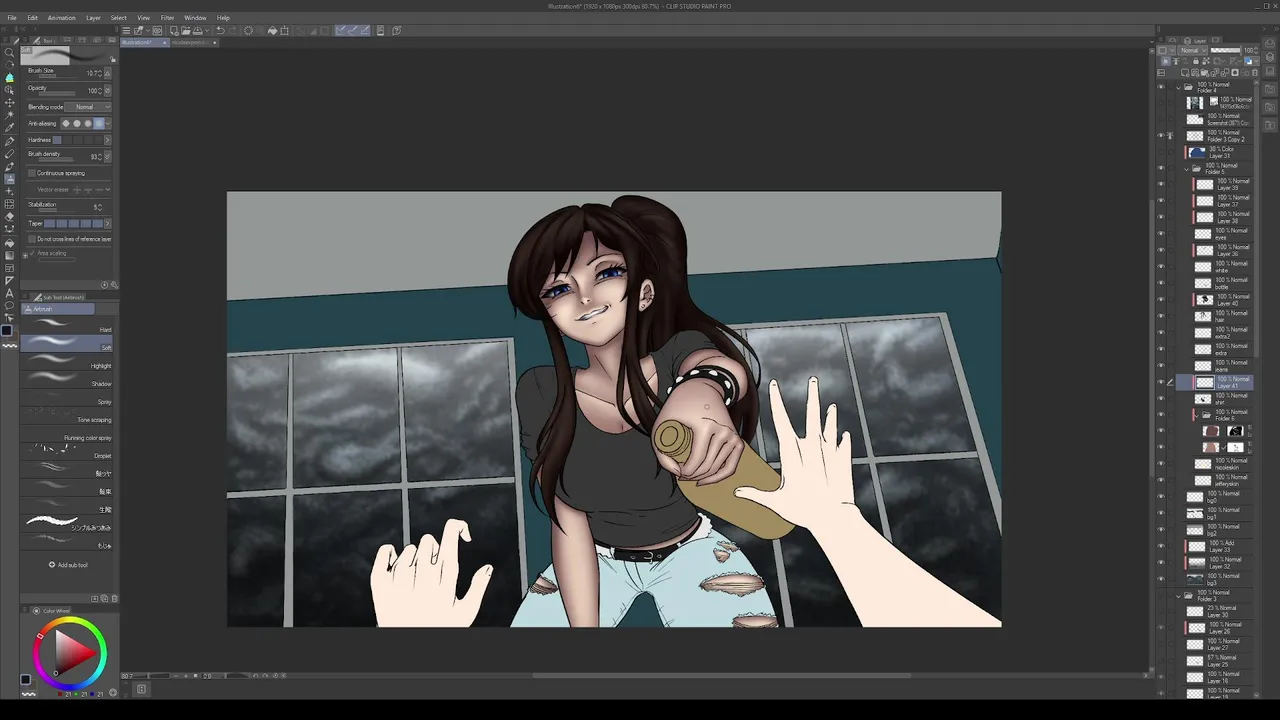Open the Layer menu

93,18
